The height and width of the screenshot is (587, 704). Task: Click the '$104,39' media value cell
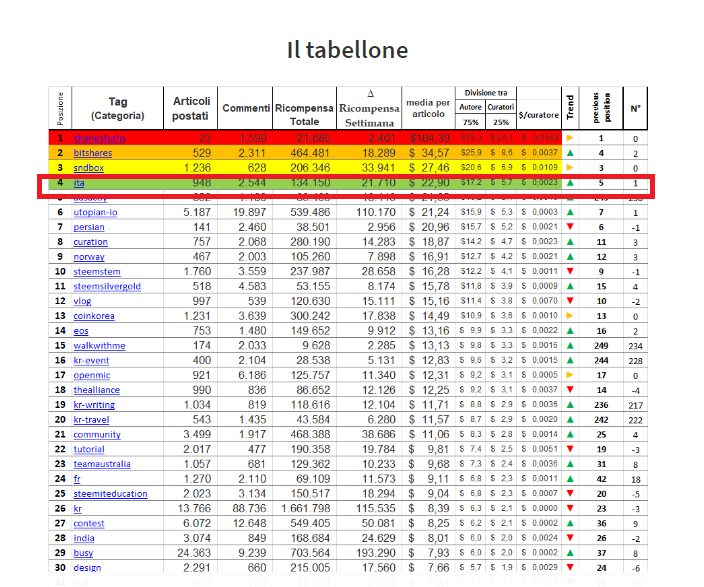click(x=430, y=138)
